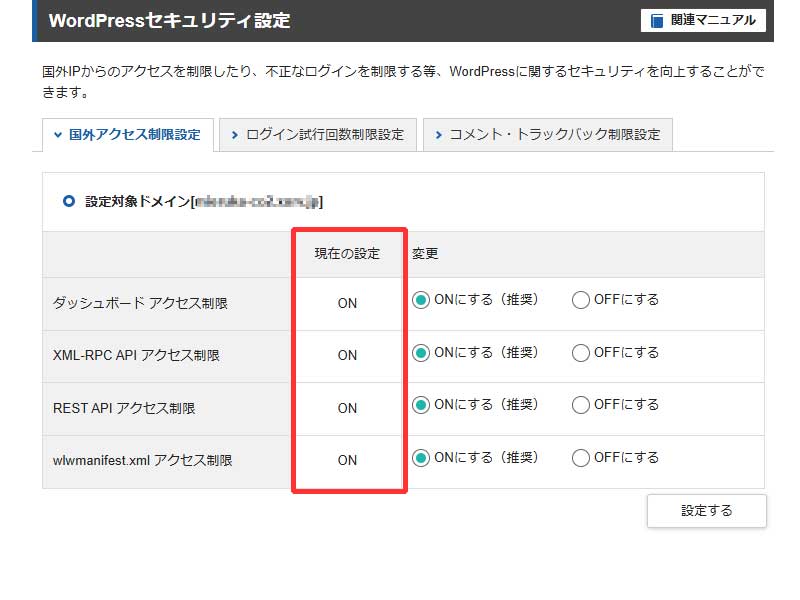This screenshot has width=800, height=600.
Task: Select OFFにする for XML-RPC API アクセス制限
Action: tap(581, 353)
